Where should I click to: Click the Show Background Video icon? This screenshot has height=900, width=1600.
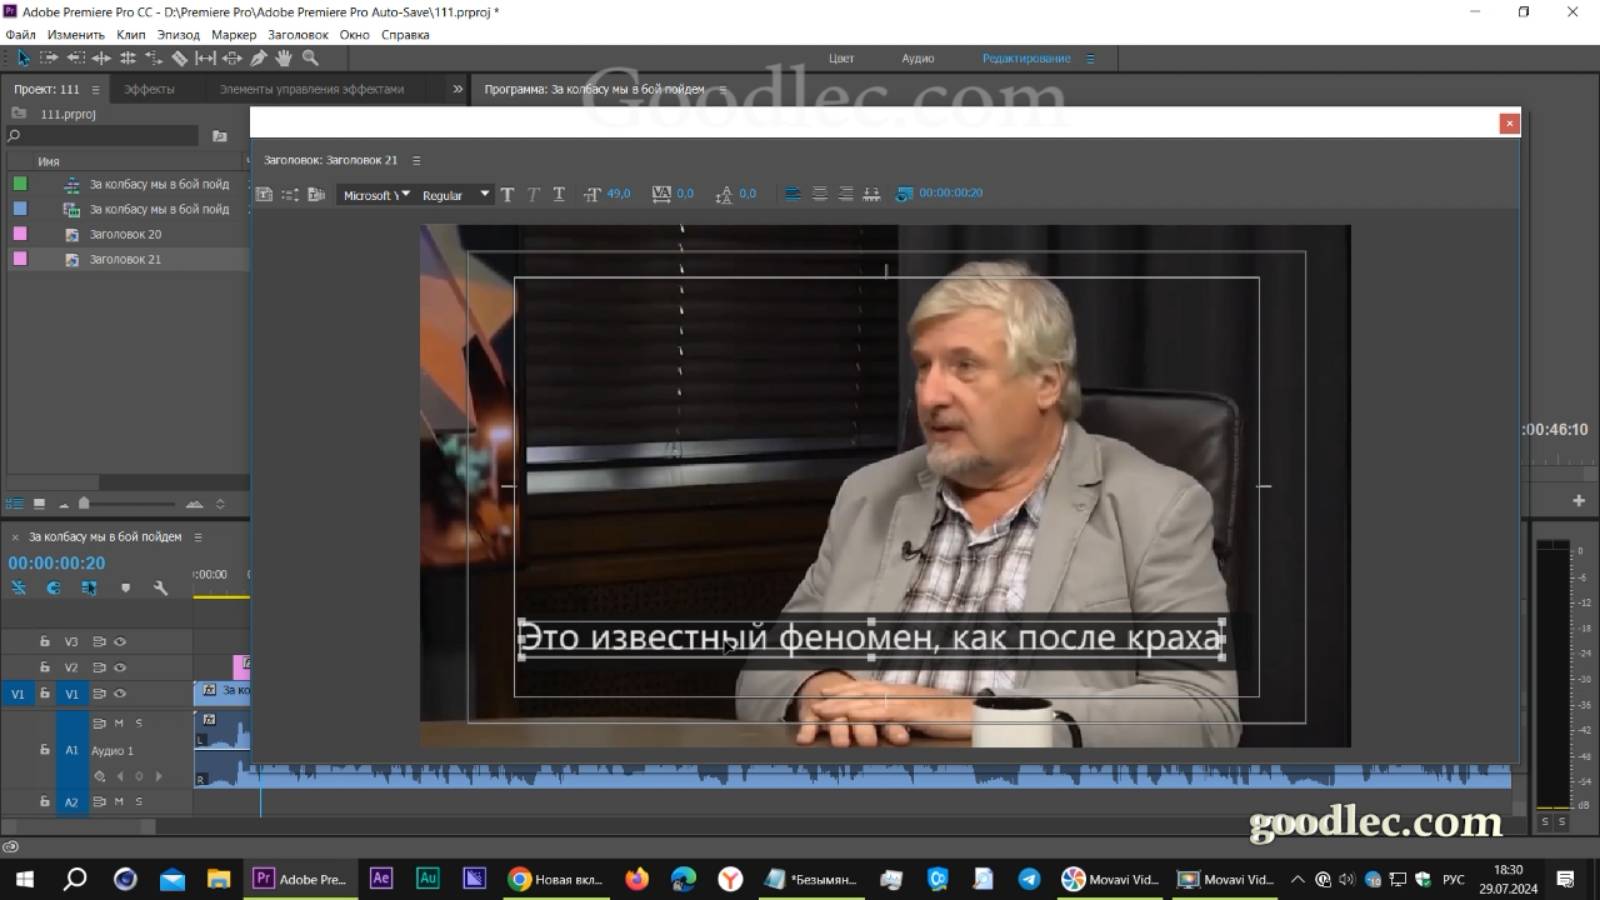(904, 194)
